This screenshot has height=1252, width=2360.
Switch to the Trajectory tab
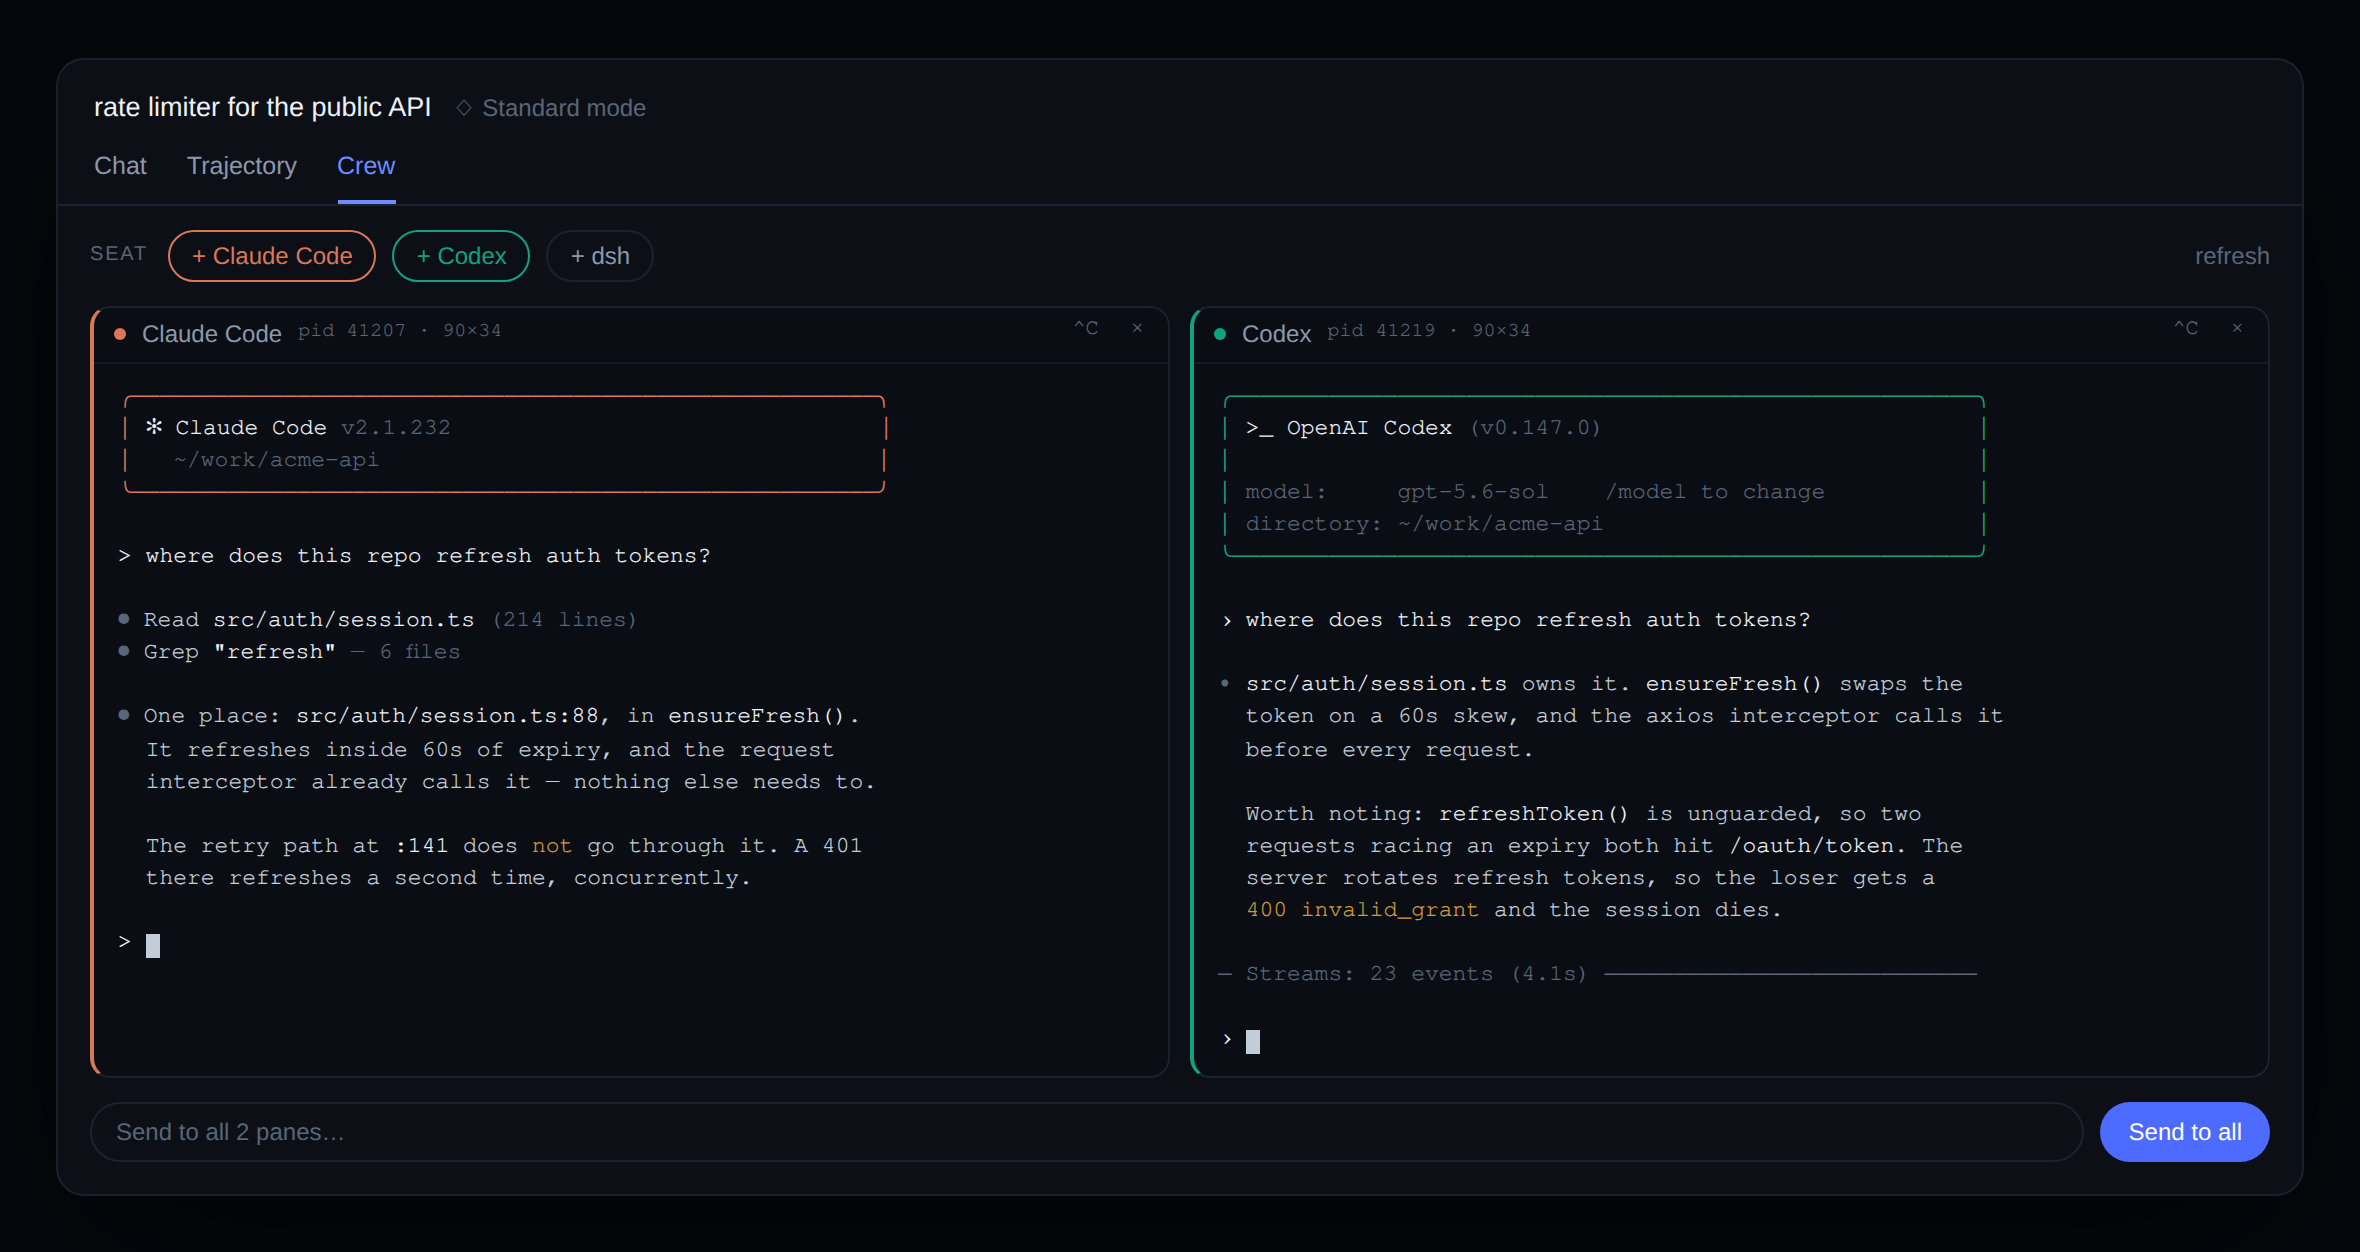click(x=242, y=166)
